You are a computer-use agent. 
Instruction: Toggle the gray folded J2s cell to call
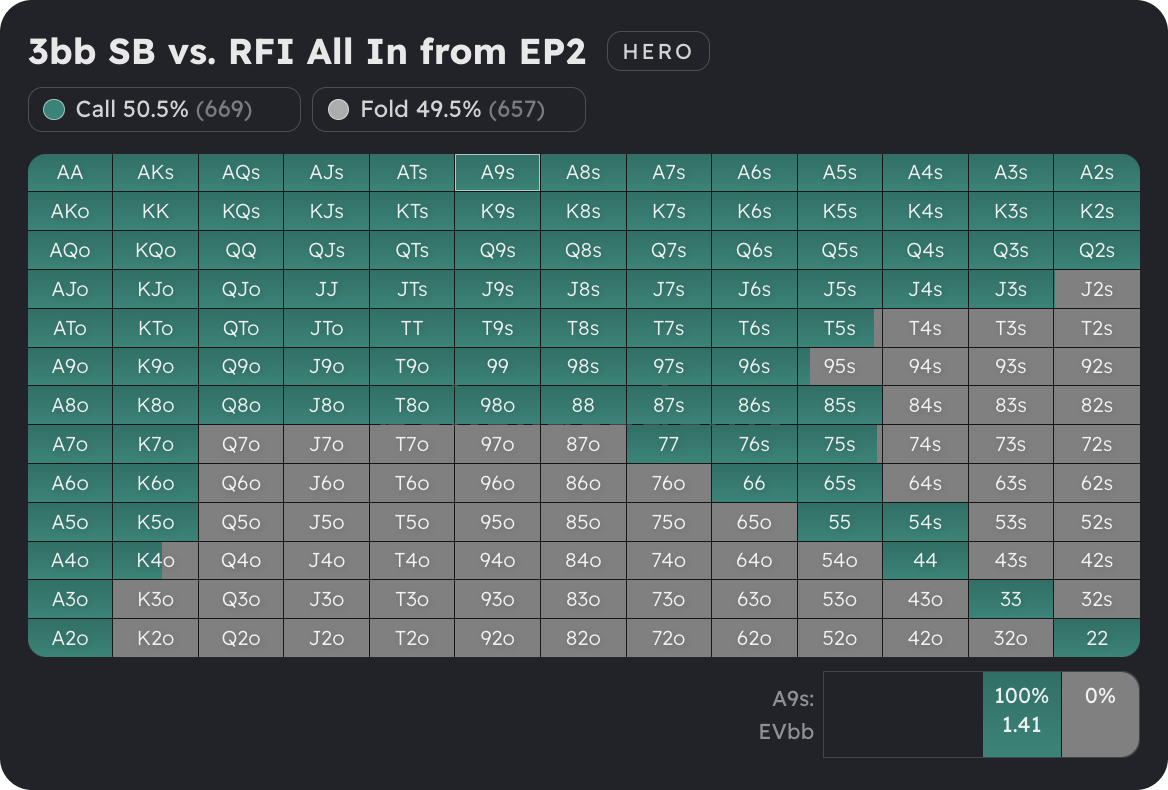(x=1096, y=289)
